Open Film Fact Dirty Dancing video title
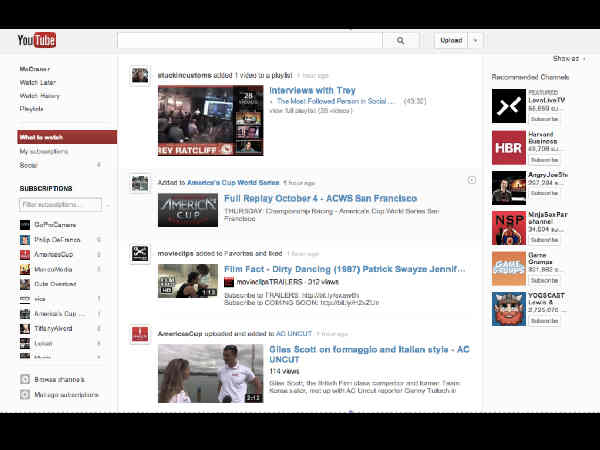600x450 pixels. pos(344,269)
